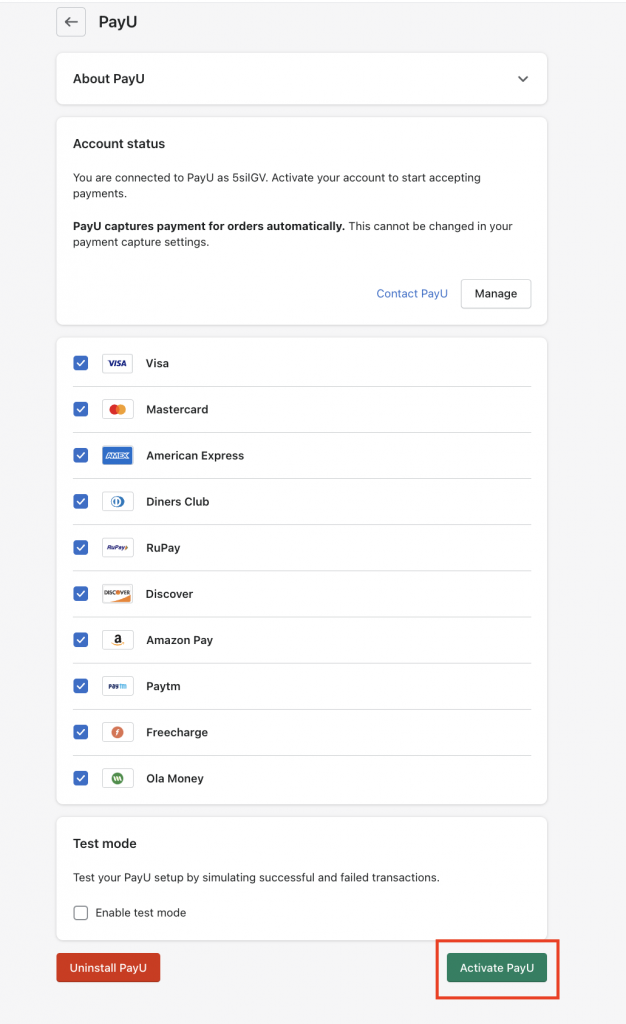
Task: Click the Mastercard label text
Action: click(177, 409)
